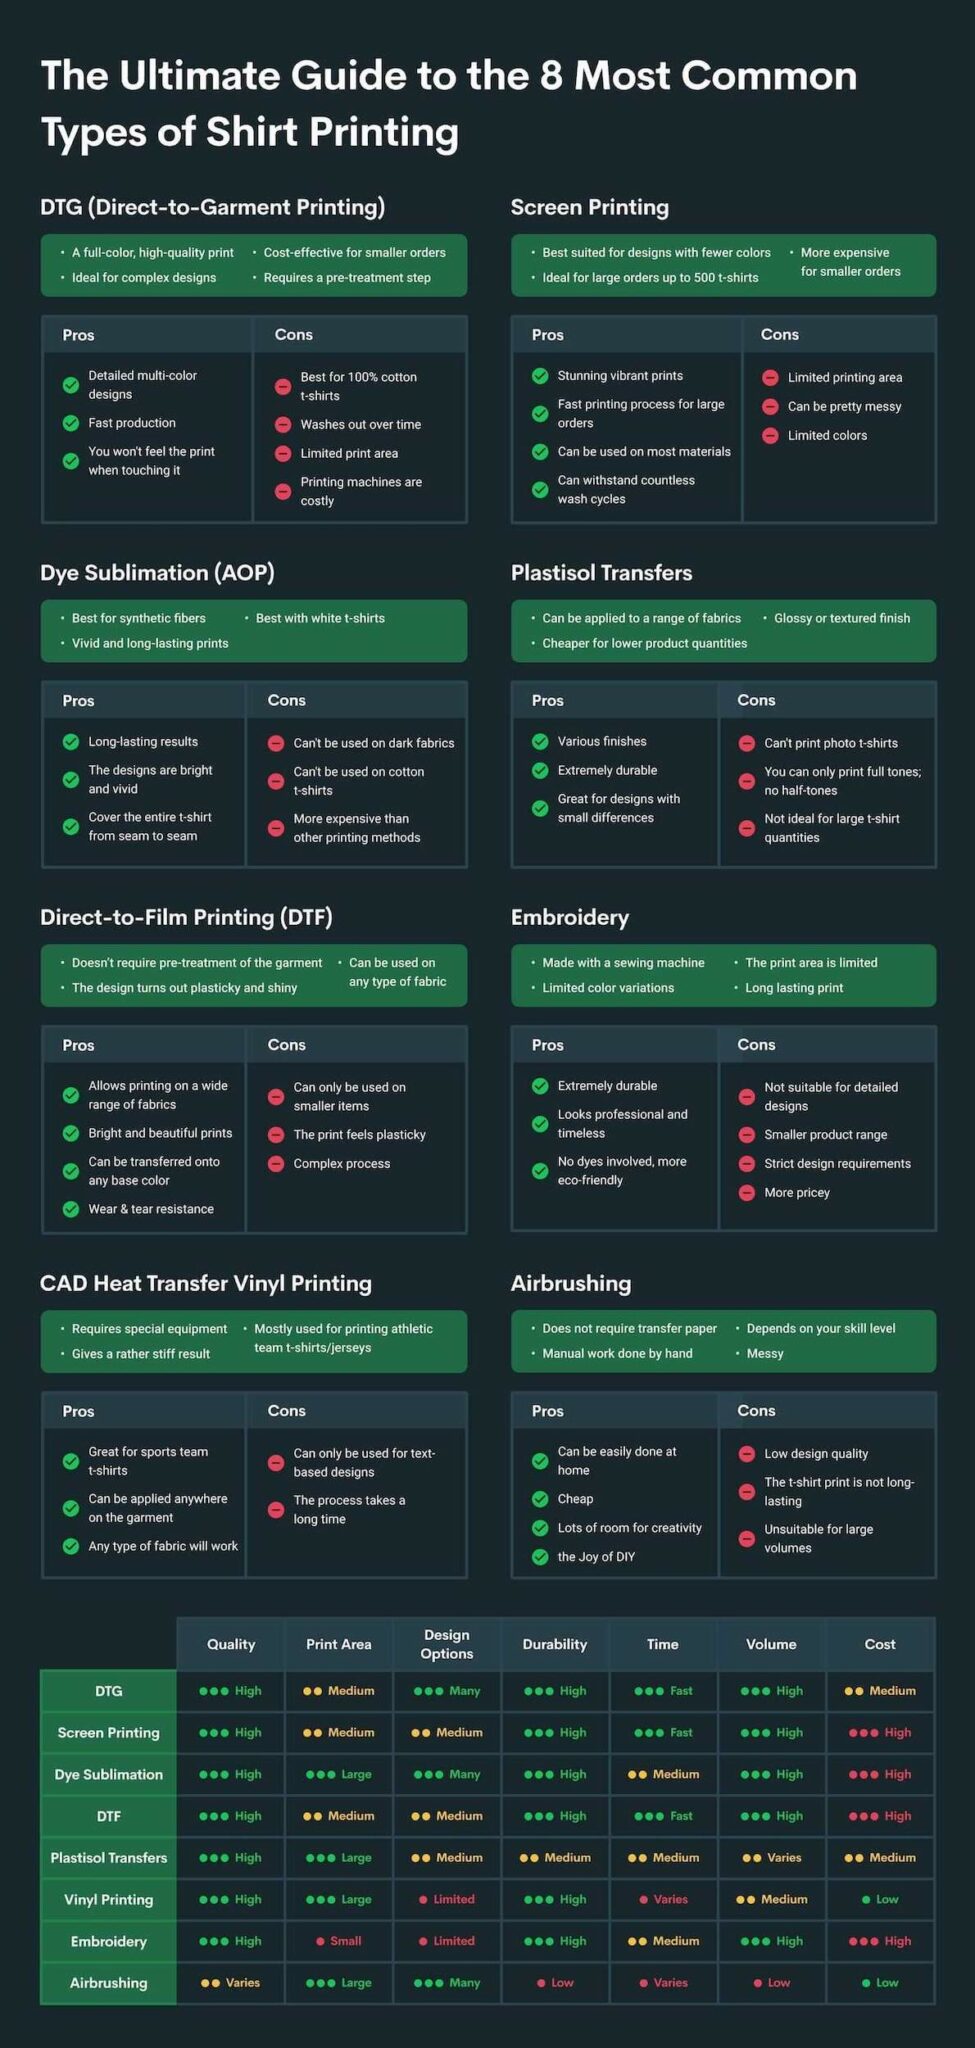Click the checkmark next to "Extremely durable" under Plastisol Transfers
The width and height of the screenshot is (975, 2048).
point(540,770)
